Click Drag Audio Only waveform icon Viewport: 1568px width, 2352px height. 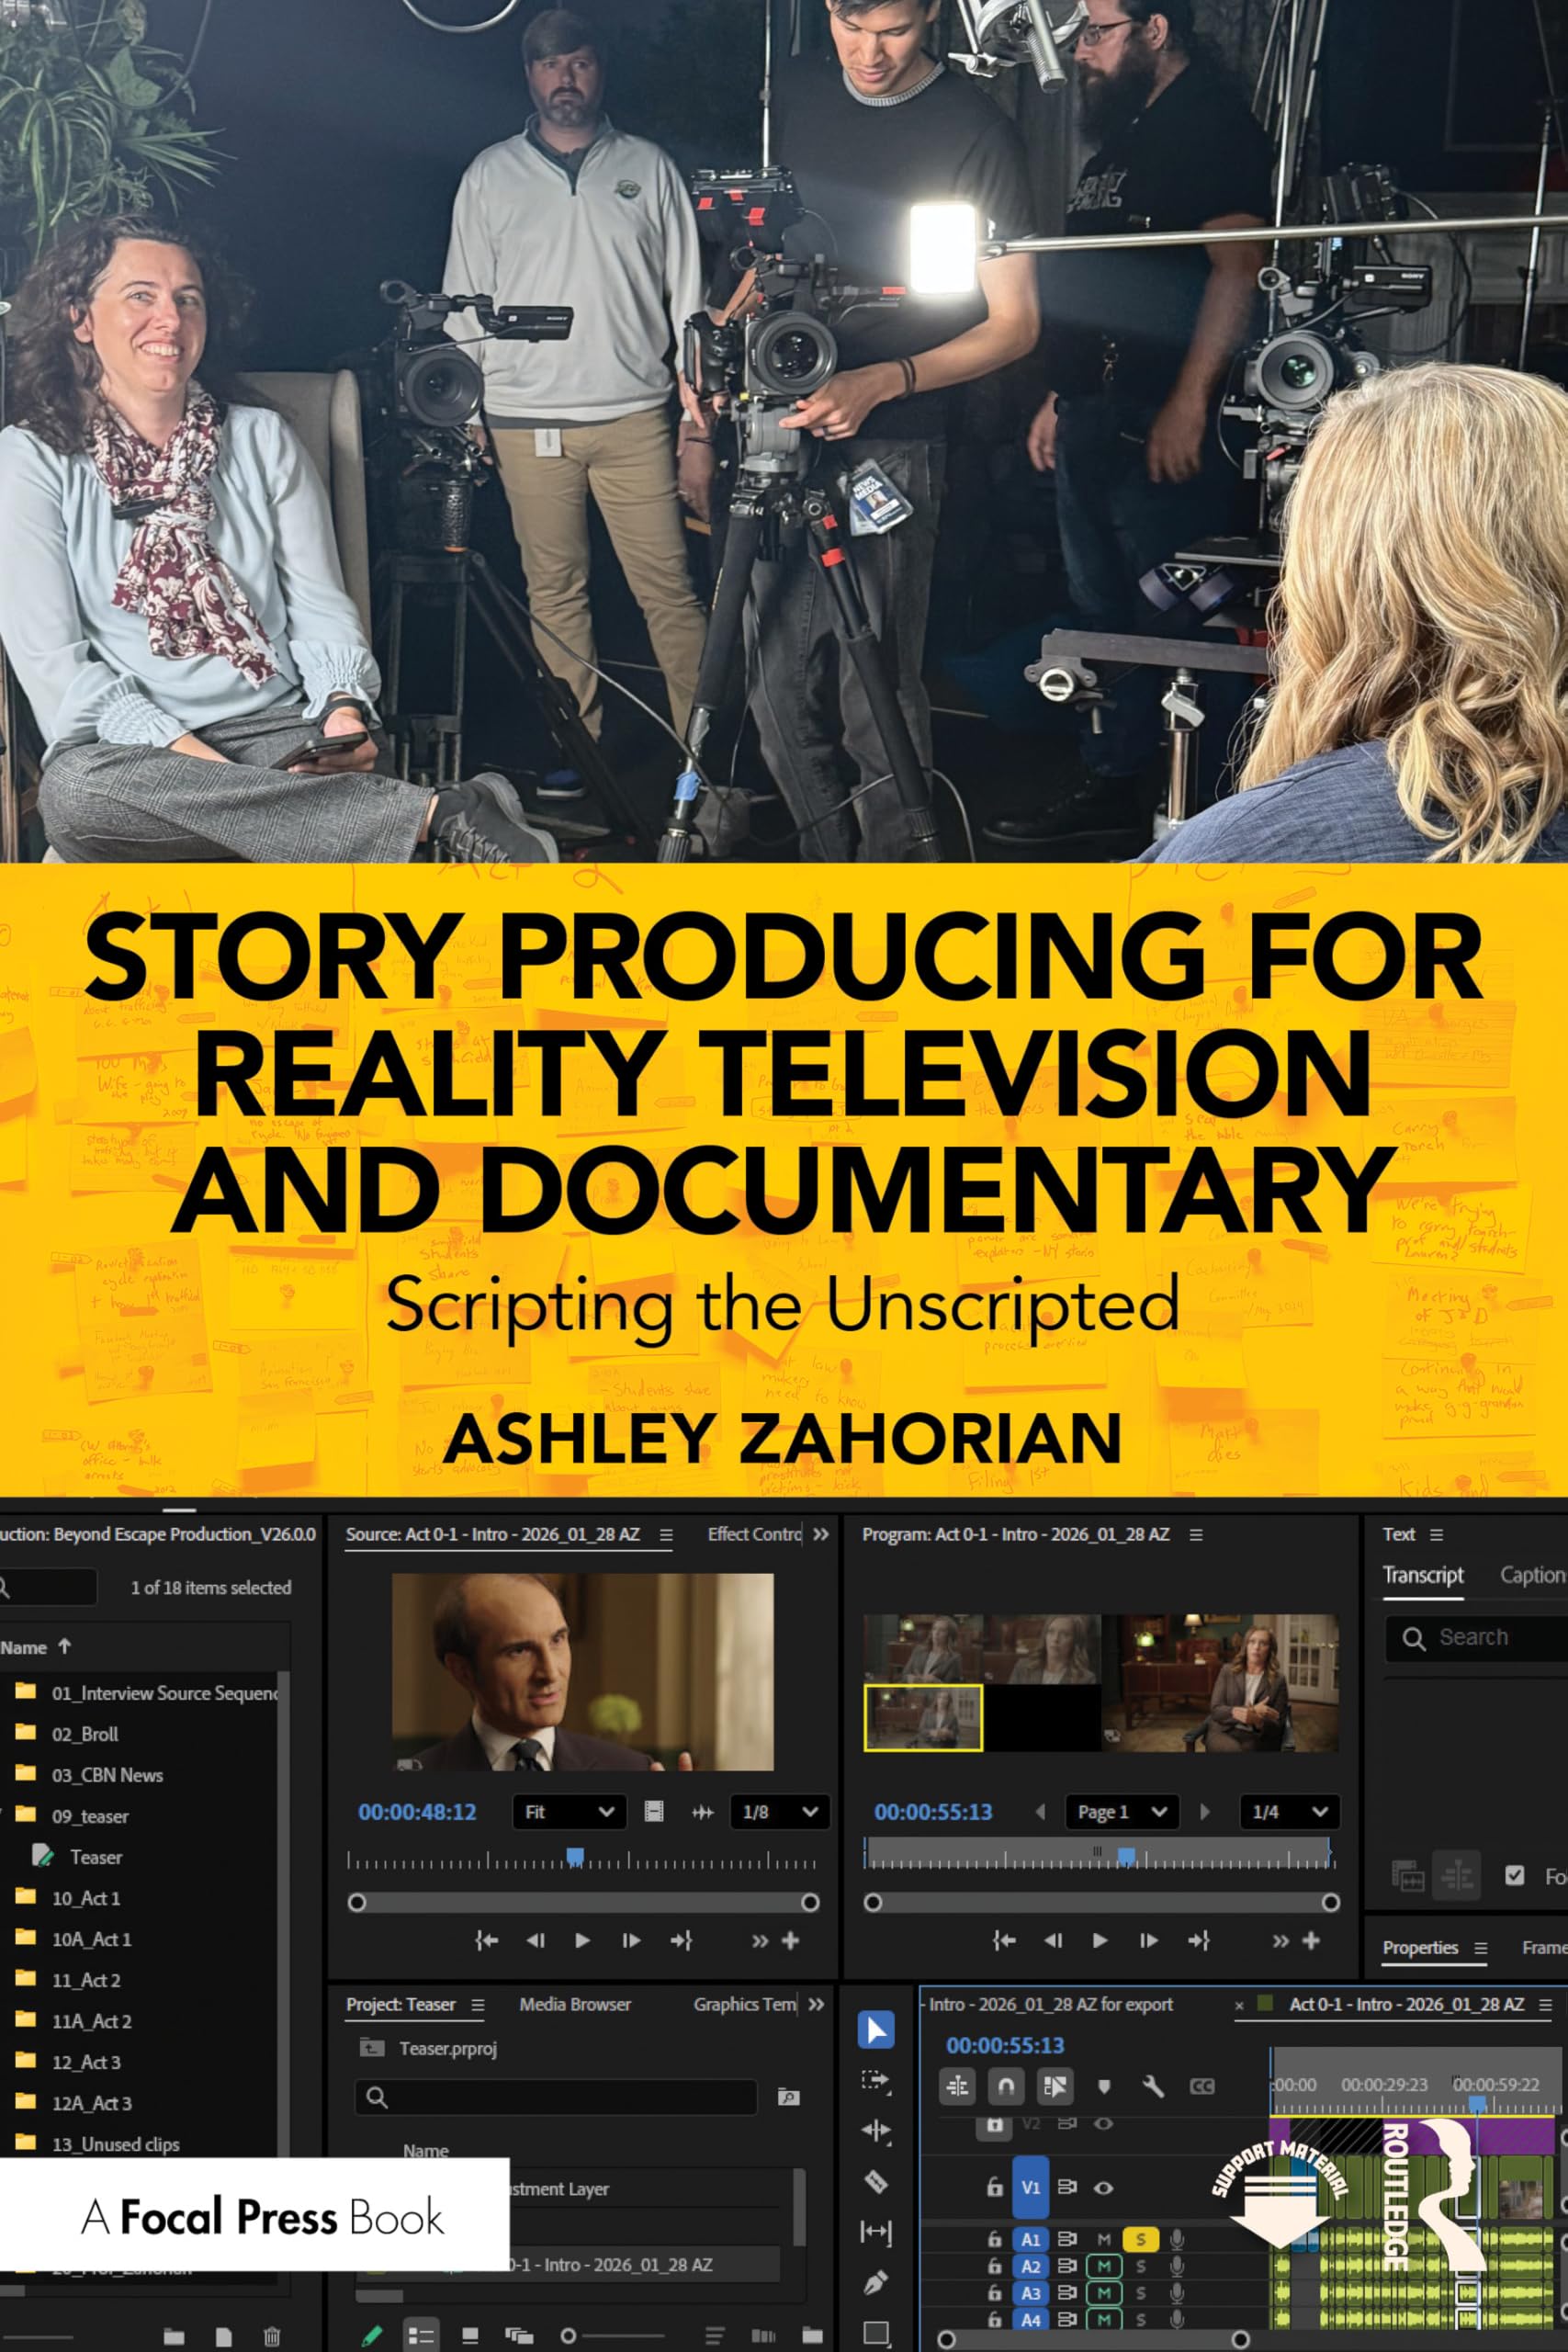click(703, 1811)
